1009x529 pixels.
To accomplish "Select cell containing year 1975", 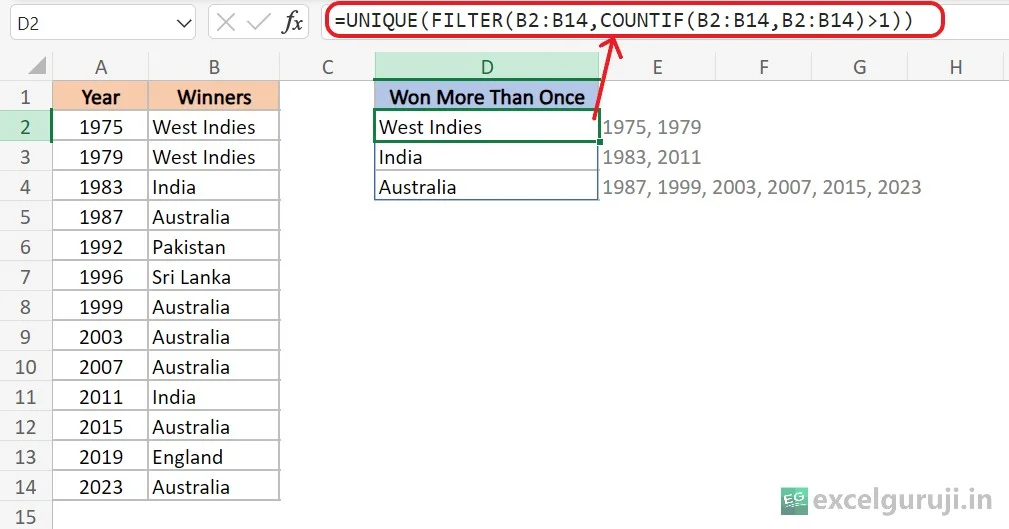I will [100, 127].
